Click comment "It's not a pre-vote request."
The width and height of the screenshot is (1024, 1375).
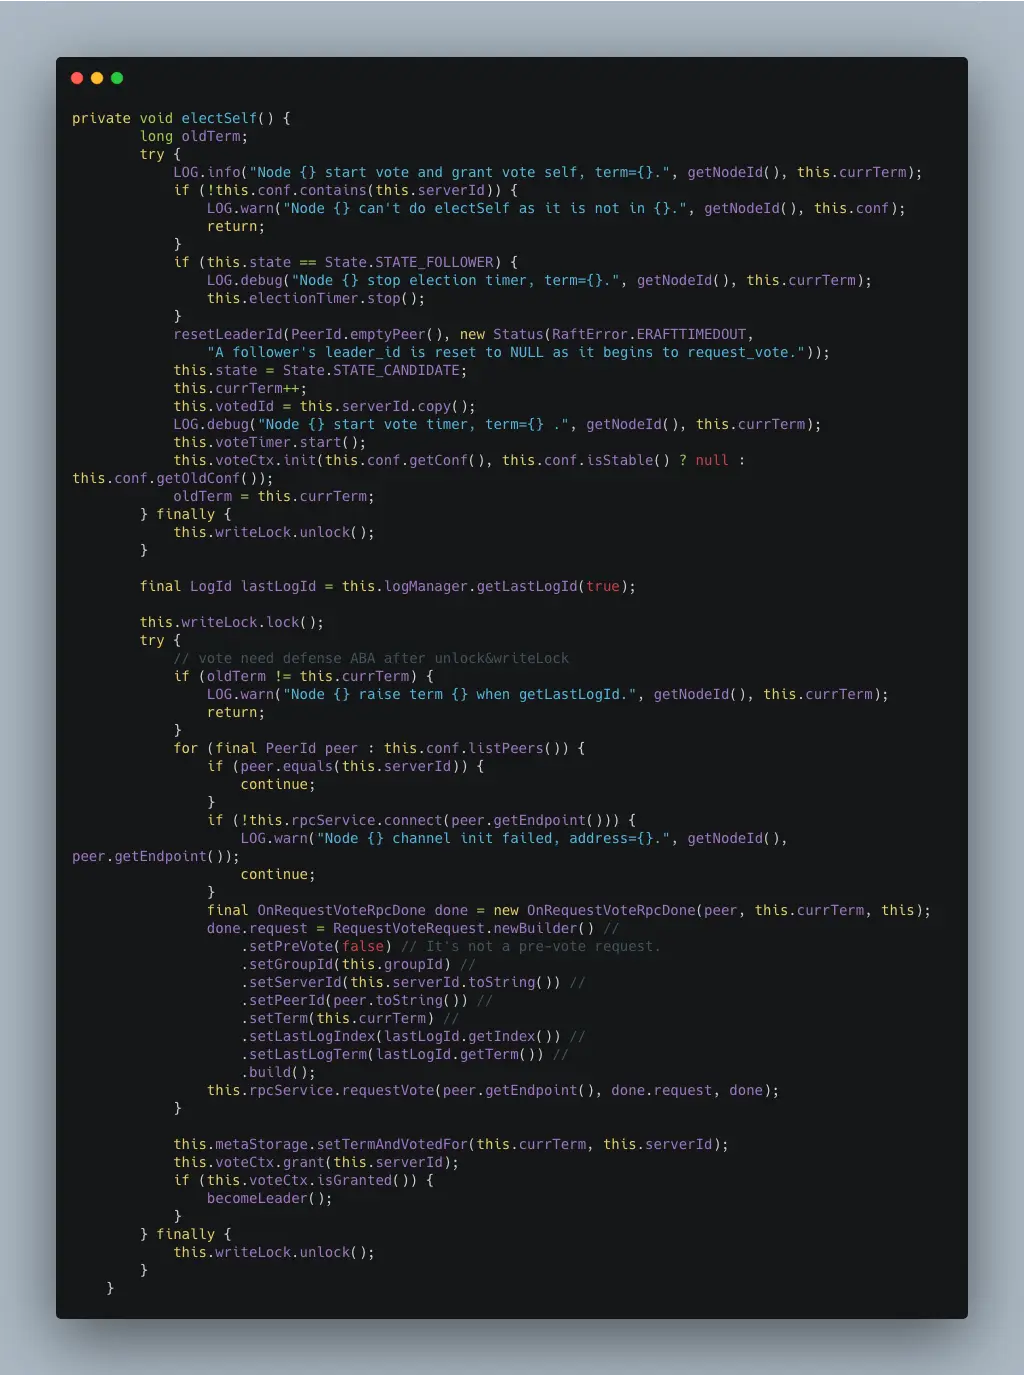(x=531, y=946)
